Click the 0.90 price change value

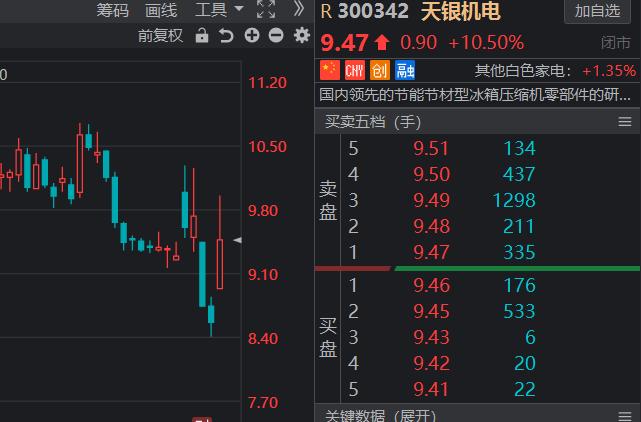pyautogui.click(x=419, y=43)
